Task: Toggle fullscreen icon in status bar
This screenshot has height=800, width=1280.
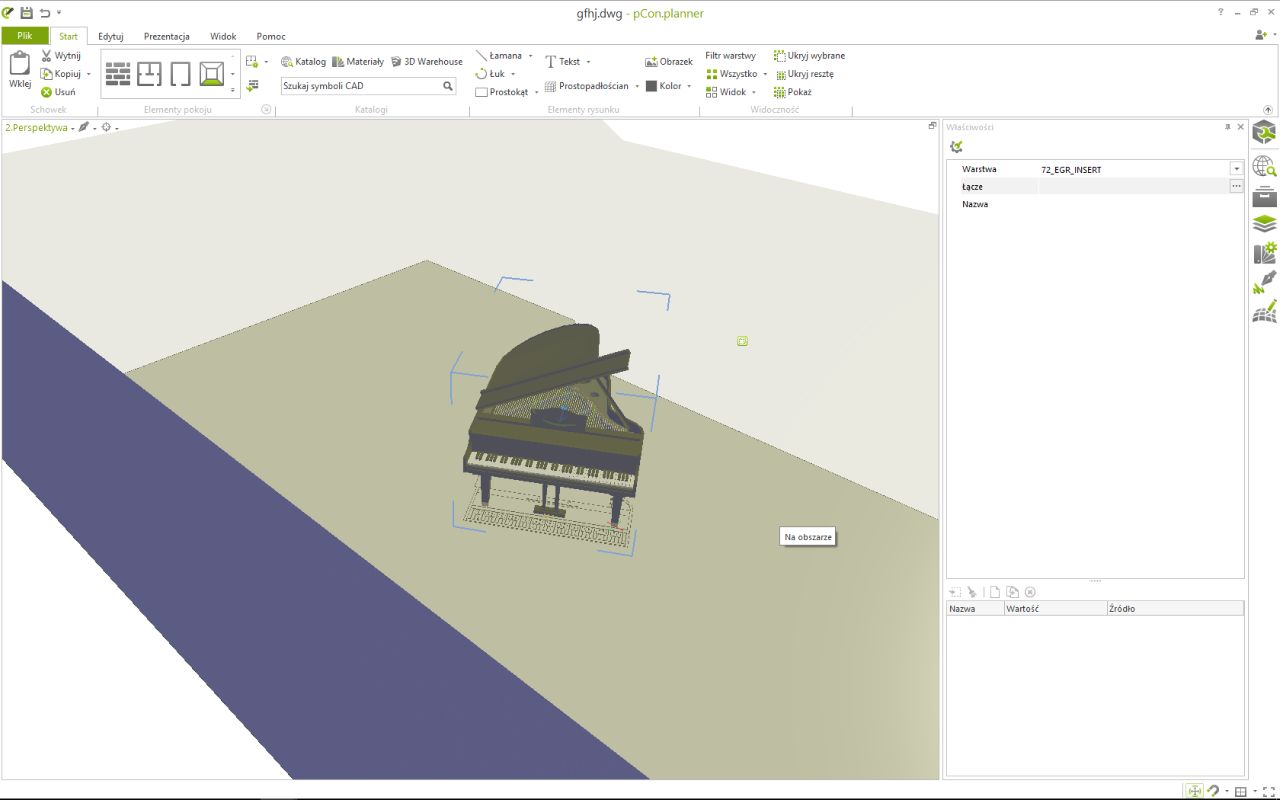Action: (x=1269, y=791)
